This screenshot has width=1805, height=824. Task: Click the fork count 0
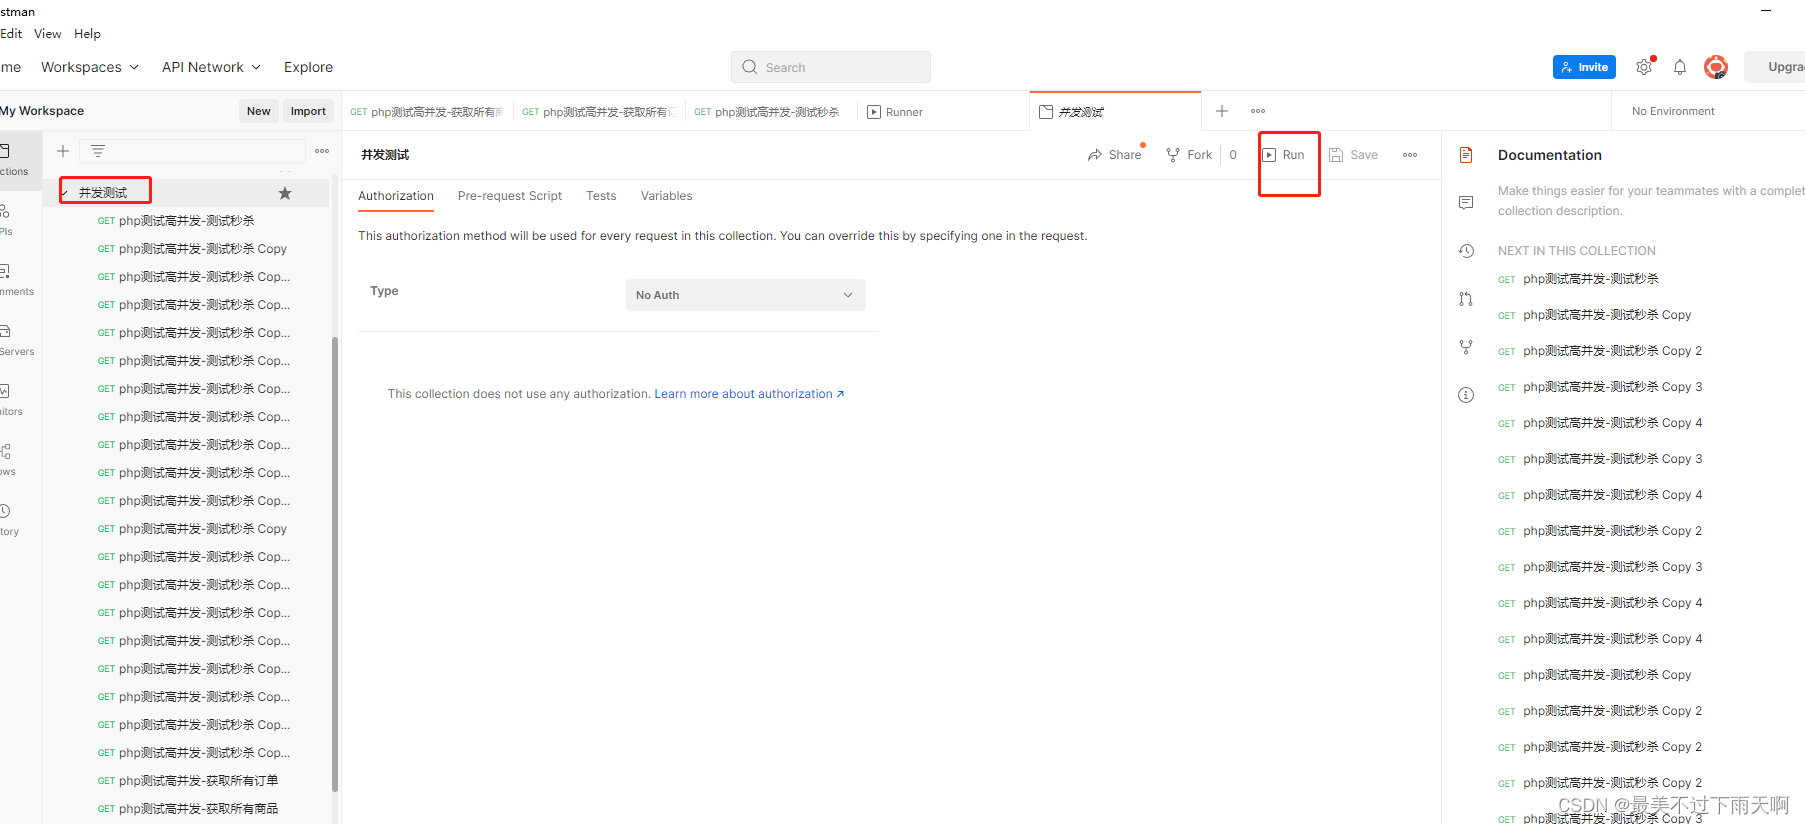(x=1233, y=155)
